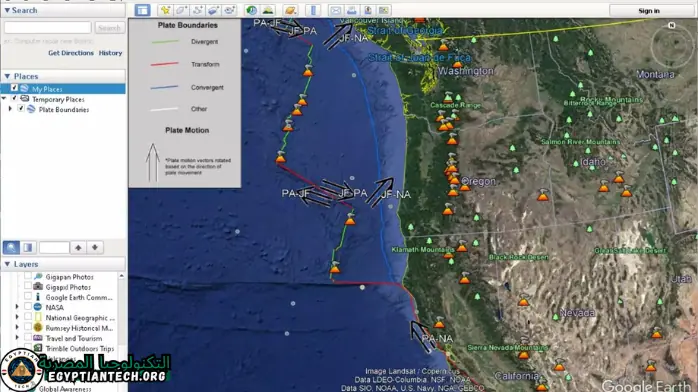Expand the NASA layer group
Image resolution: width=698 pixels, height=392 pixels.
pyautogui.click(x=17, y=307)
